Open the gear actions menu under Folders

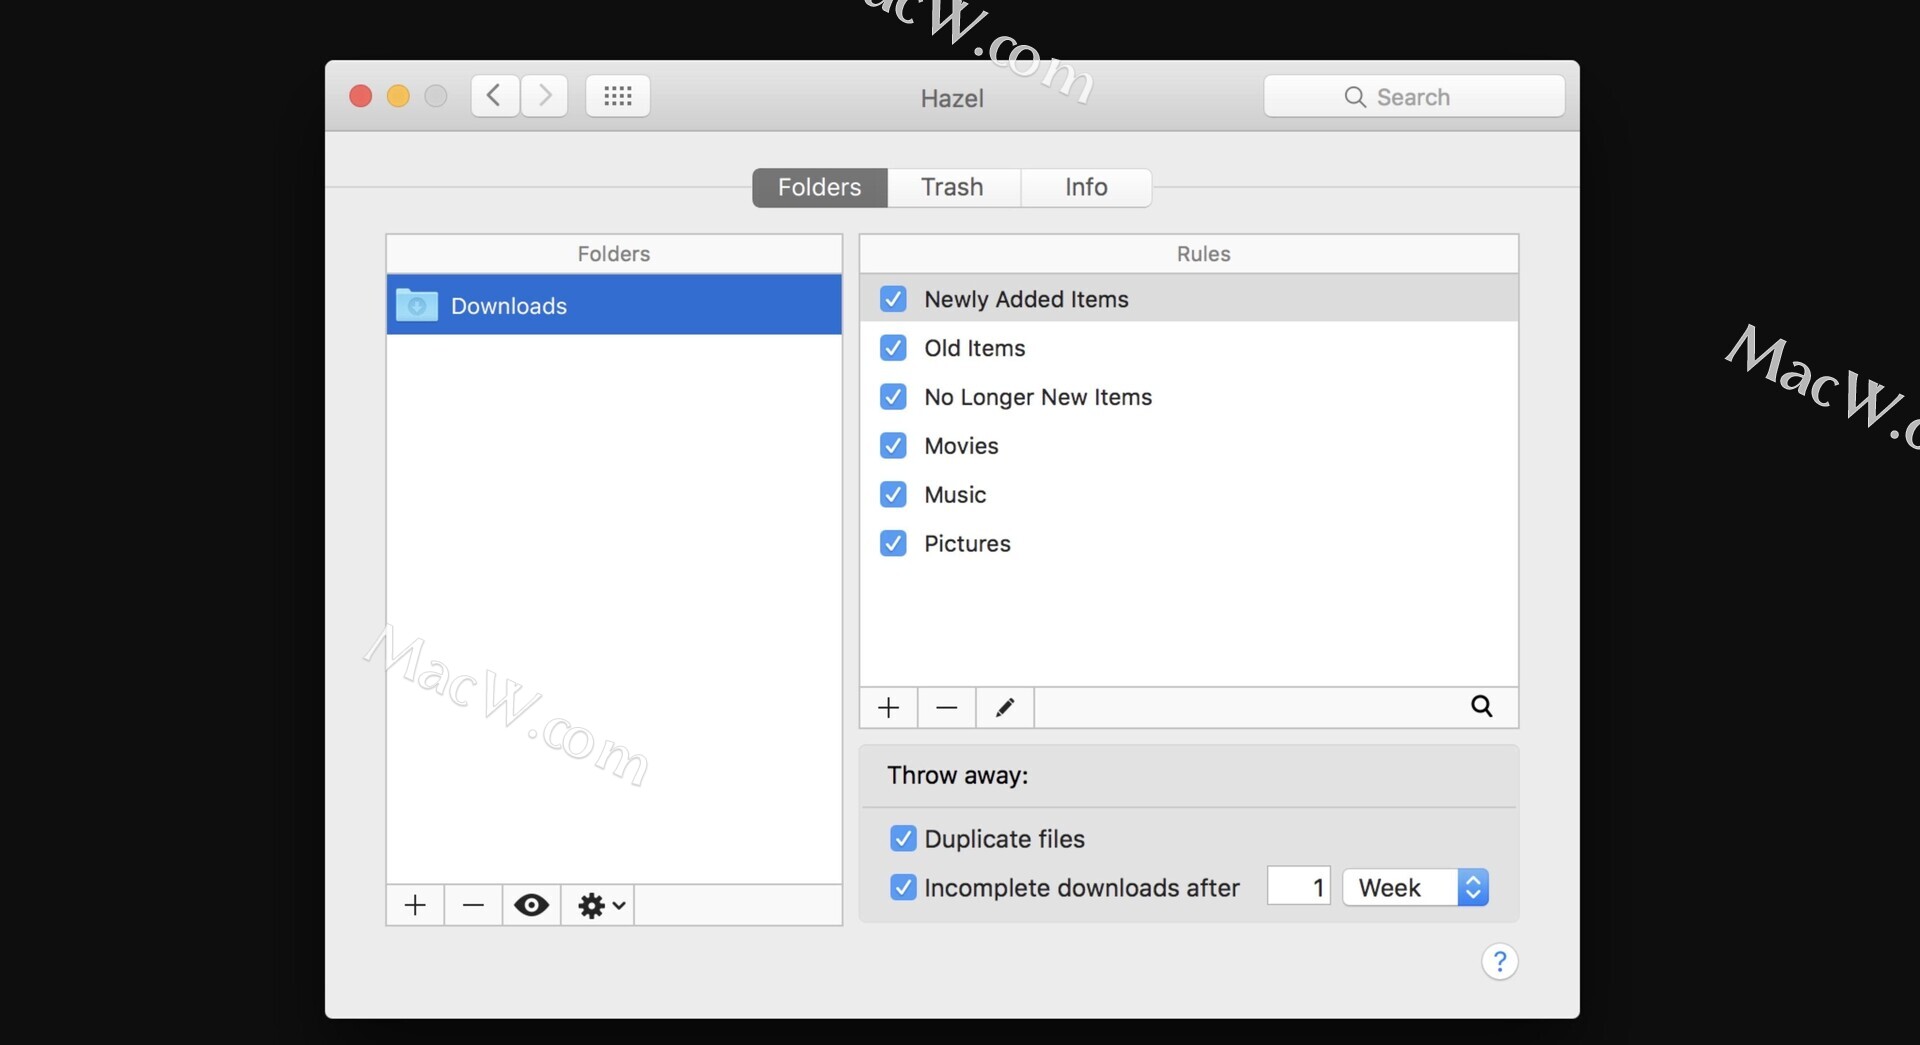(600, 906)
